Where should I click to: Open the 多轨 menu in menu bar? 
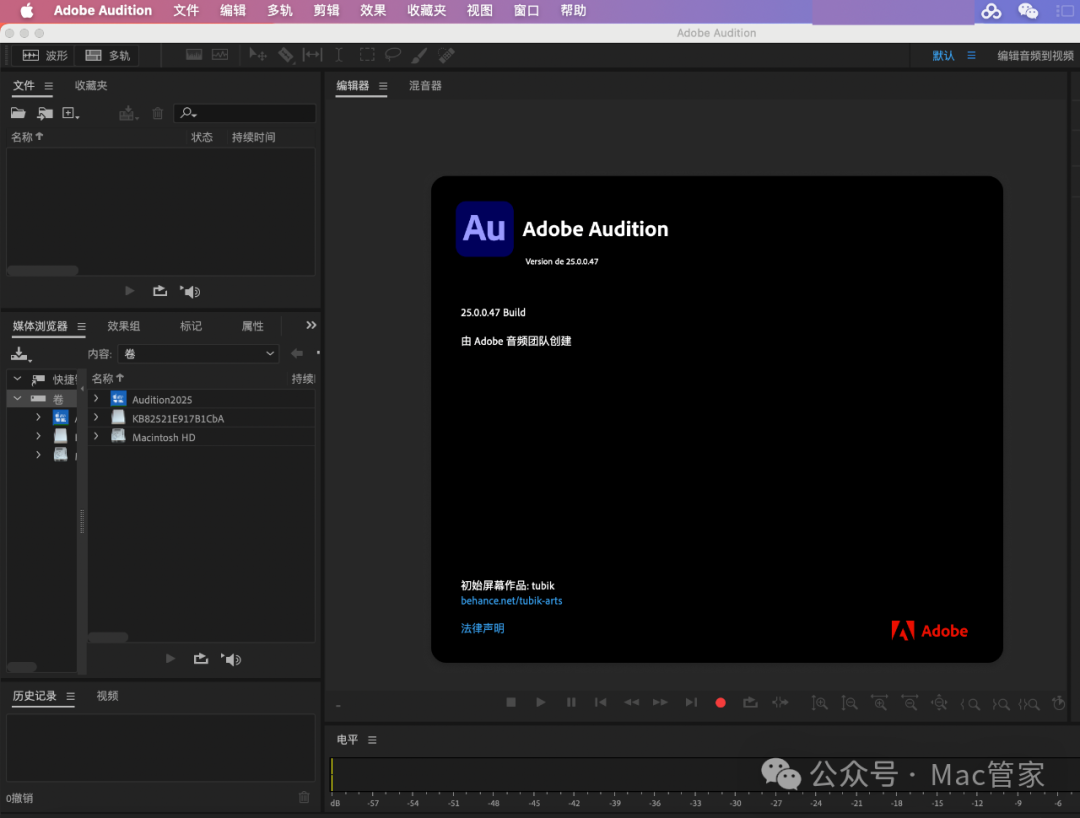280,10
